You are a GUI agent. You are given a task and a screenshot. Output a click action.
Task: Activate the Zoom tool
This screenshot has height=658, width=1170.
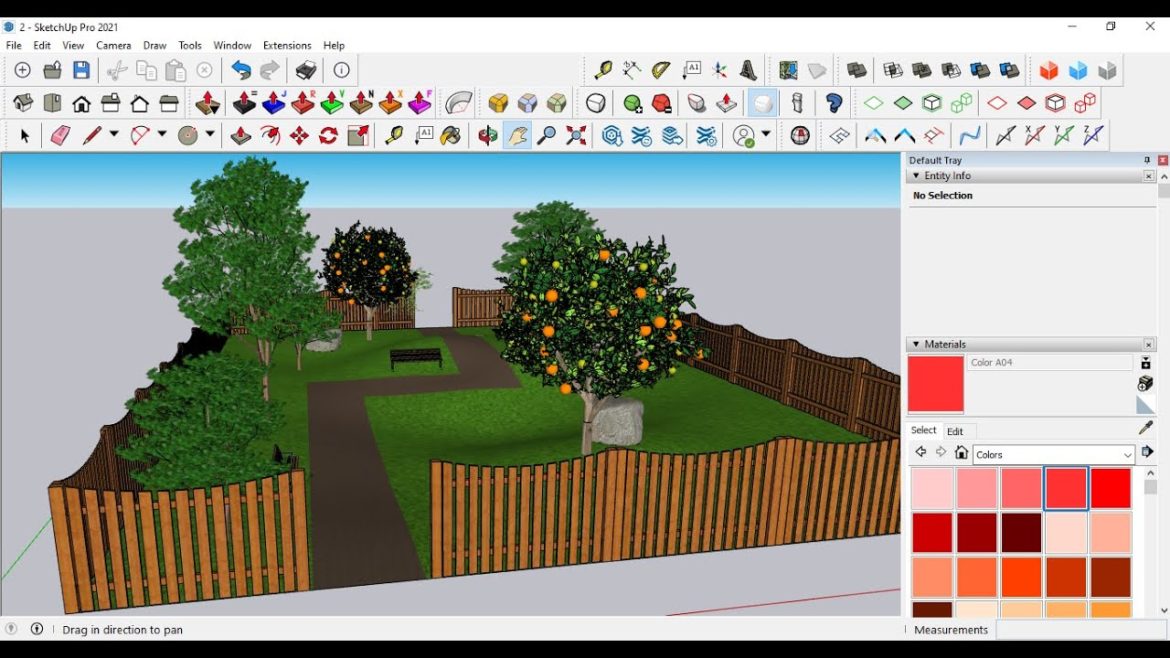click(547, 135)
